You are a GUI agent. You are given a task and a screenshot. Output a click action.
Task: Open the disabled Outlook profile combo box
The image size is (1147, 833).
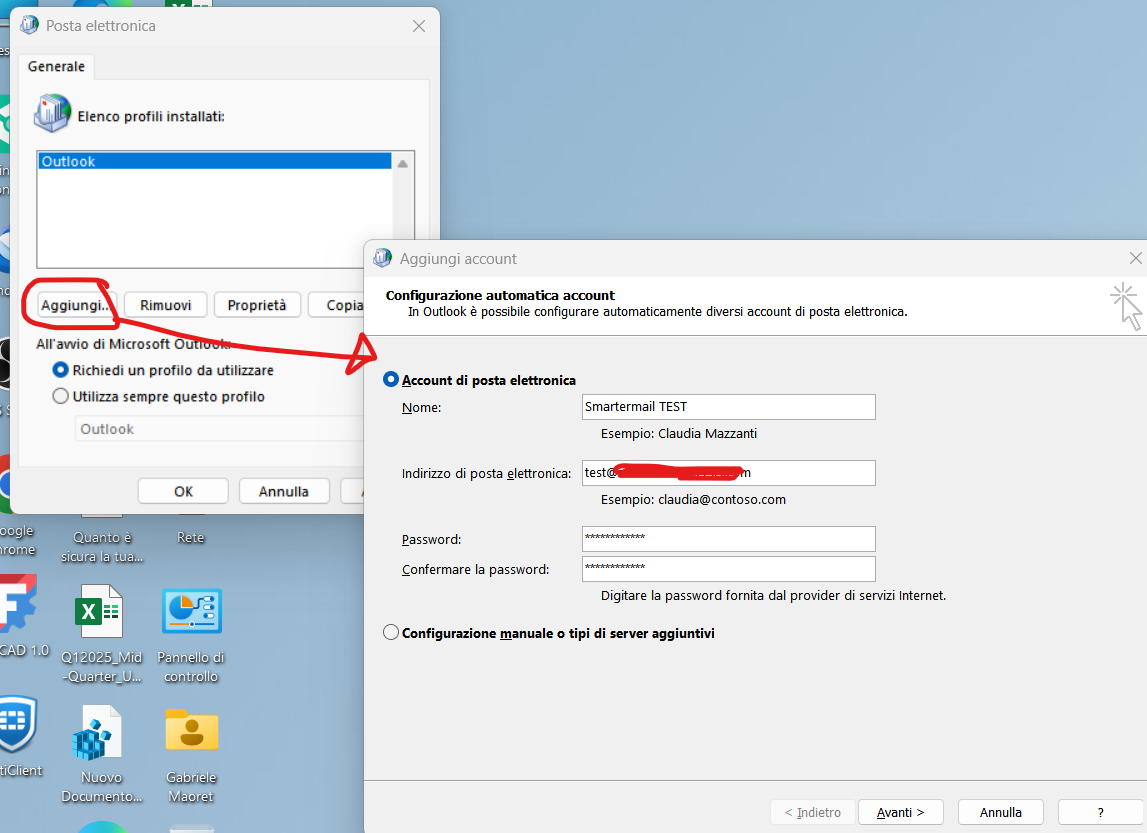click(x=219, y=429)
